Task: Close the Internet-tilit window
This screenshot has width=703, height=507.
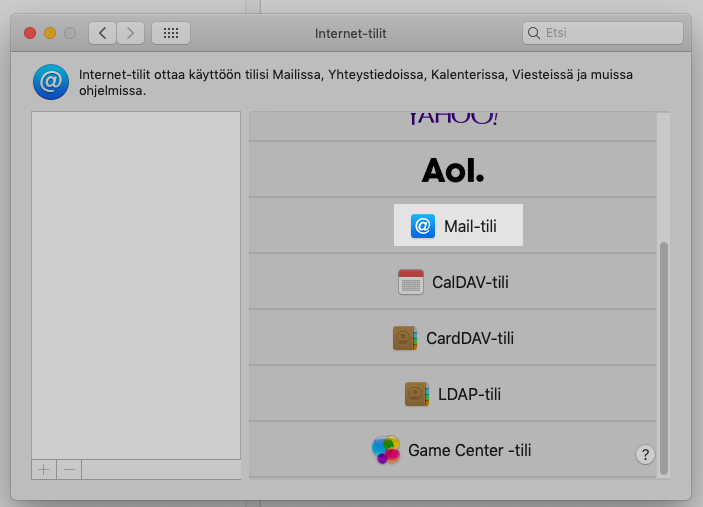Action: [x=30, y=33]
